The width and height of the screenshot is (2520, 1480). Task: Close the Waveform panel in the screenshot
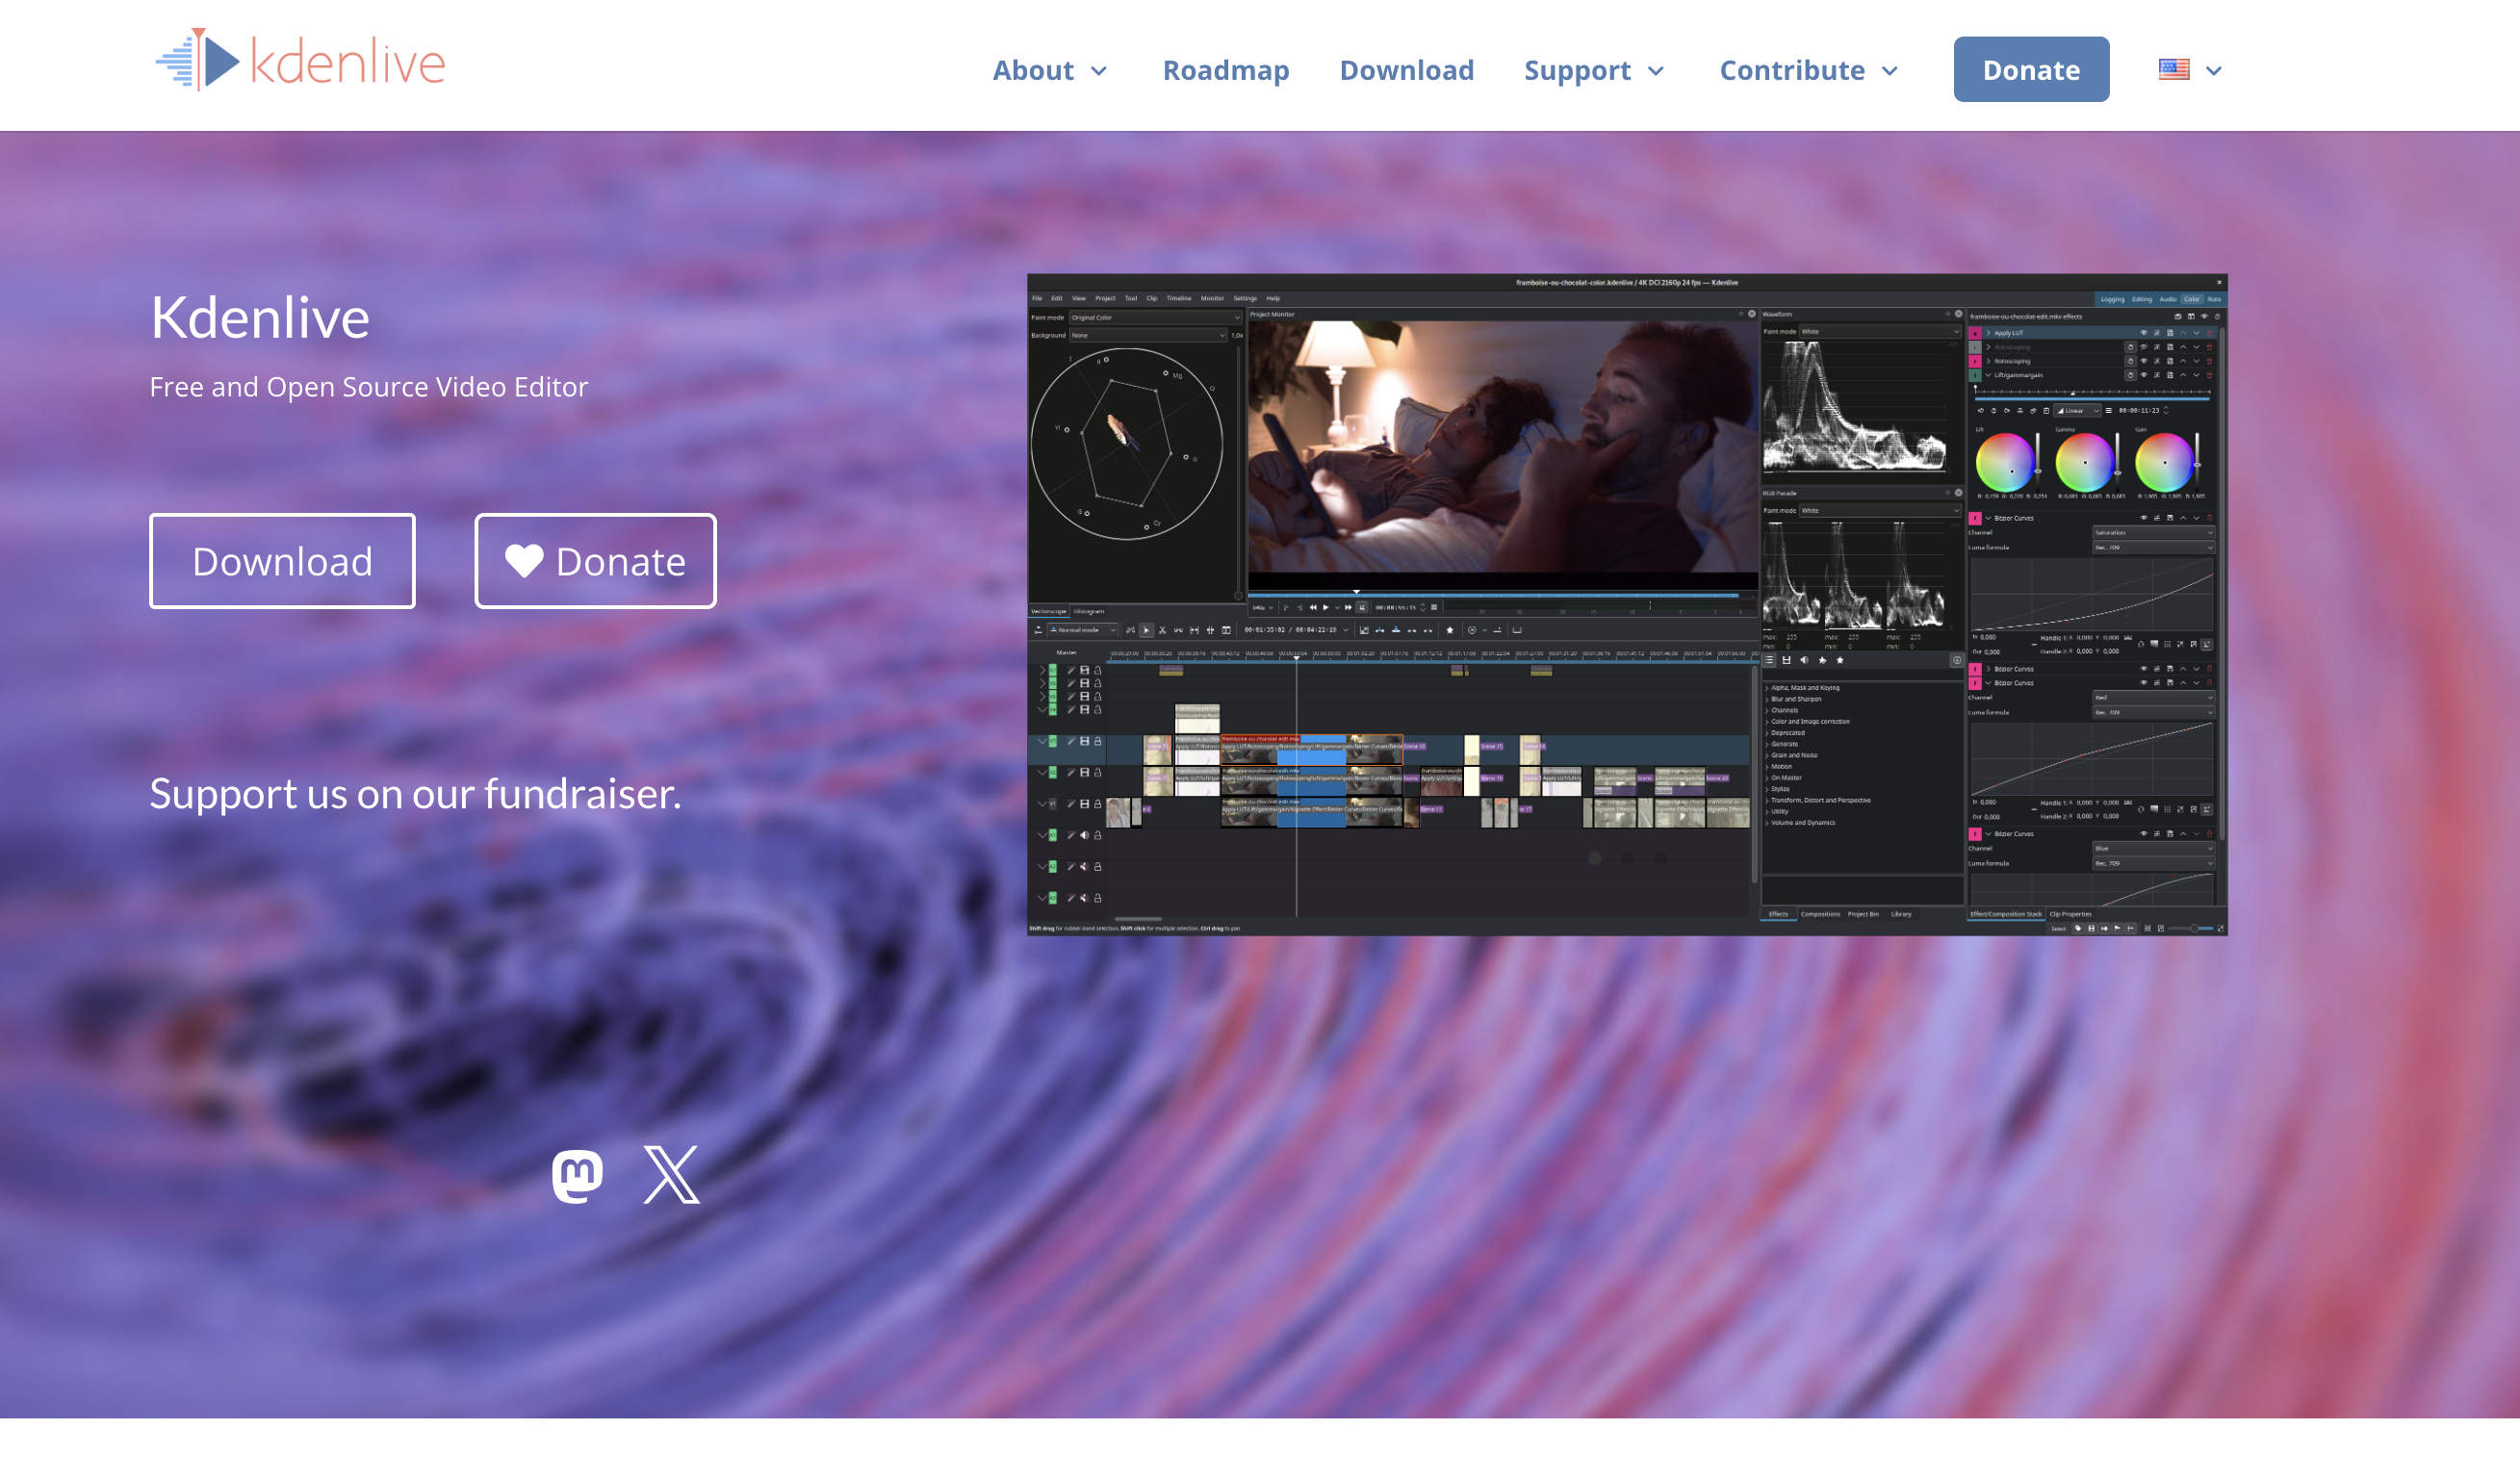pyautogui.click(x=1958, y=314)
